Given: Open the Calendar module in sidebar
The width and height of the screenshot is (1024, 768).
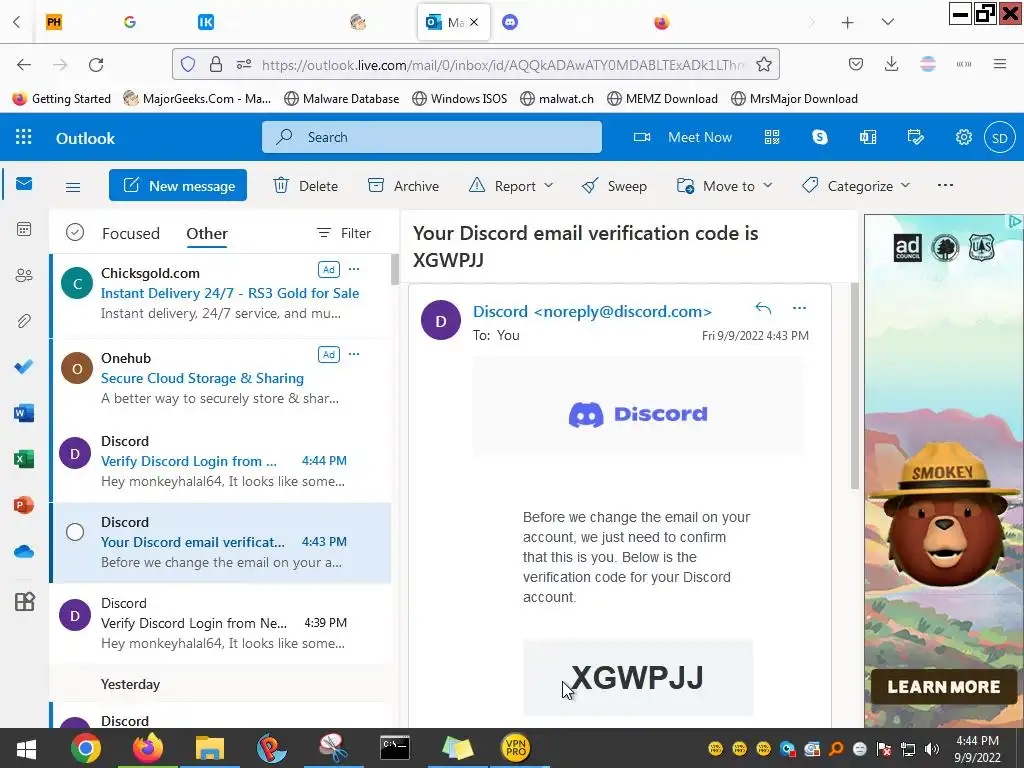Looking at the screenshot, I should 24,229.
